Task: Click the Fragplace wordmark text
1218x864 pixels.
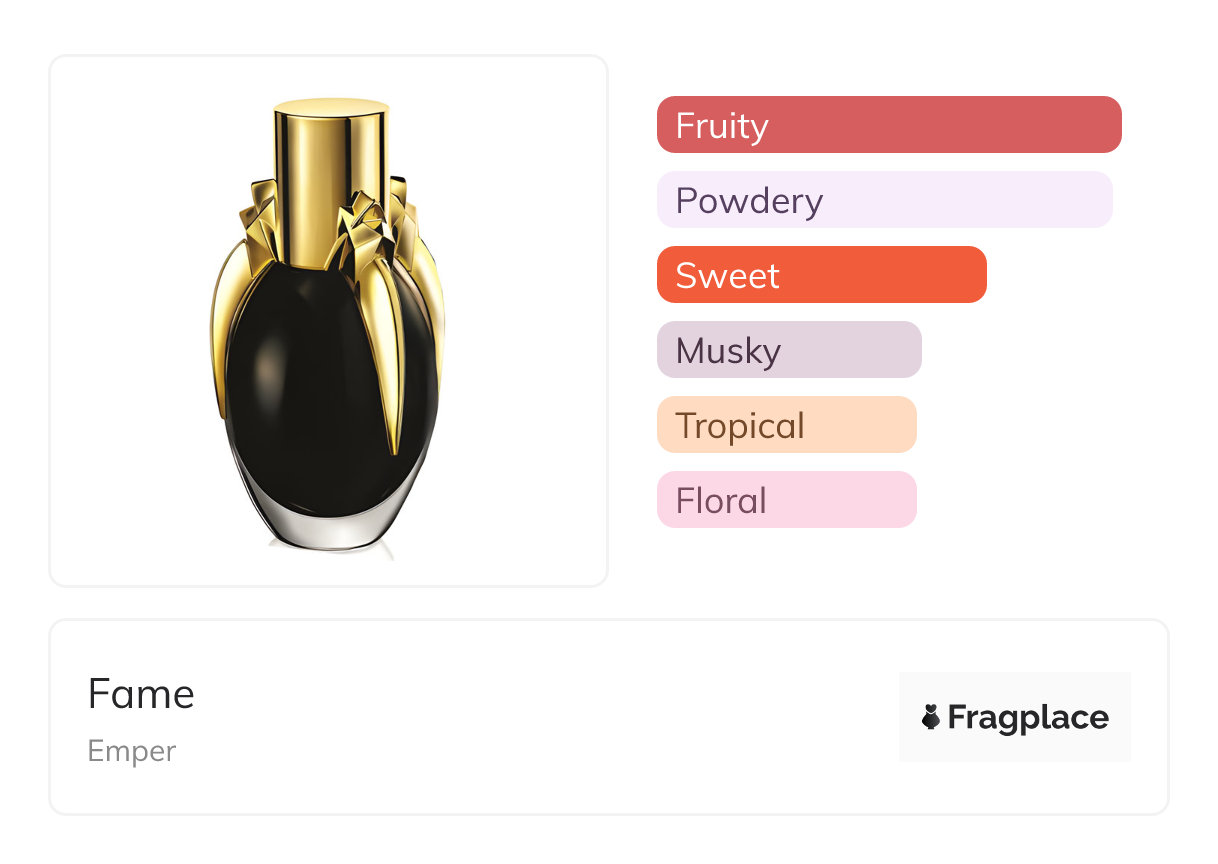Action: point(1028,718)
